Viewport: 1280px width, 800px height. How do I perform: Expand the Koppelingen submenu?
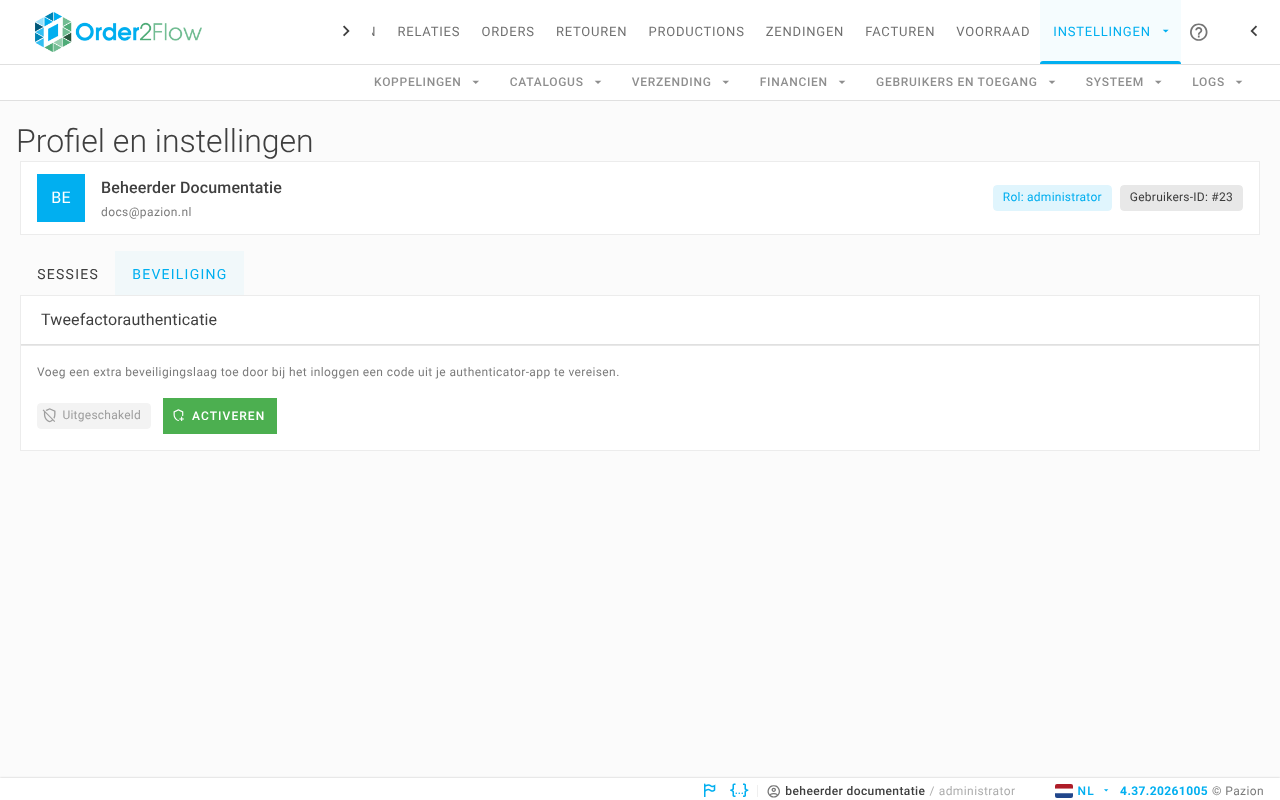click(427, 82)
